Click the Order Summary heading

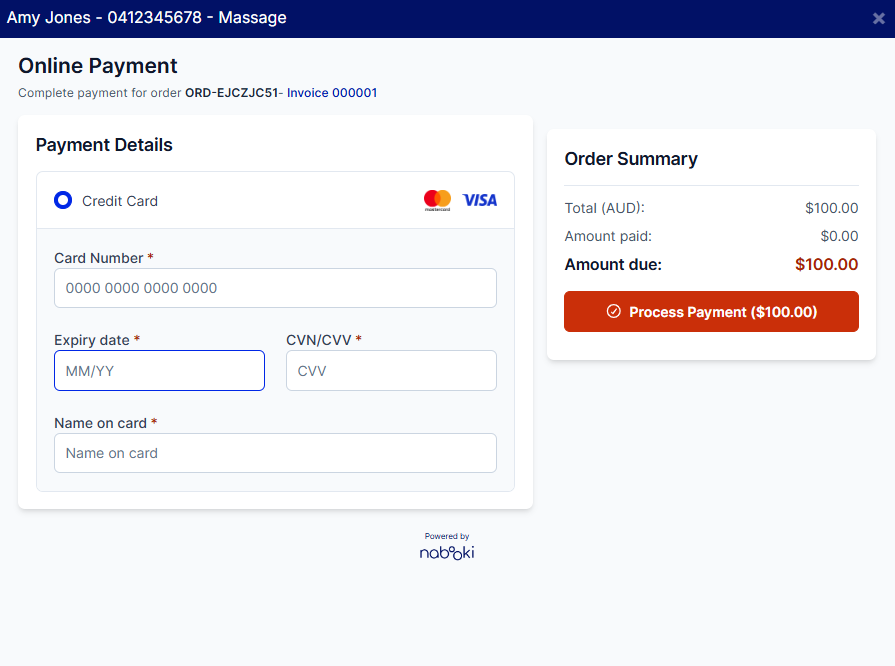click(x=631, y=159)
